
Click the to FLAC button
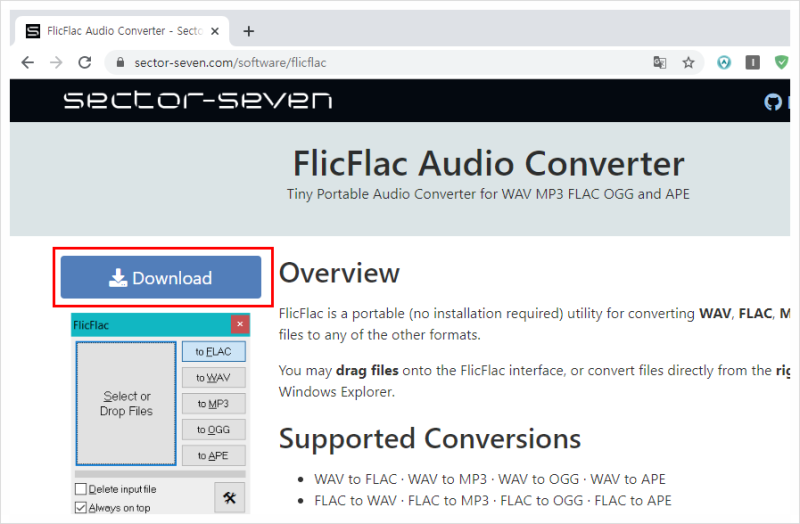point(213,352)
